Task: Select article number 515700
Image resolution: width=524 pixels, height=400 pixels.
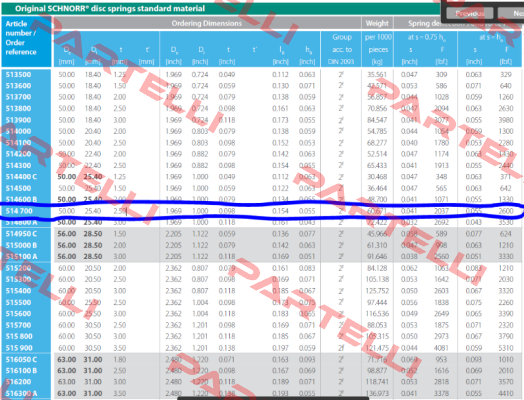Action: click(x=18, y=325)
